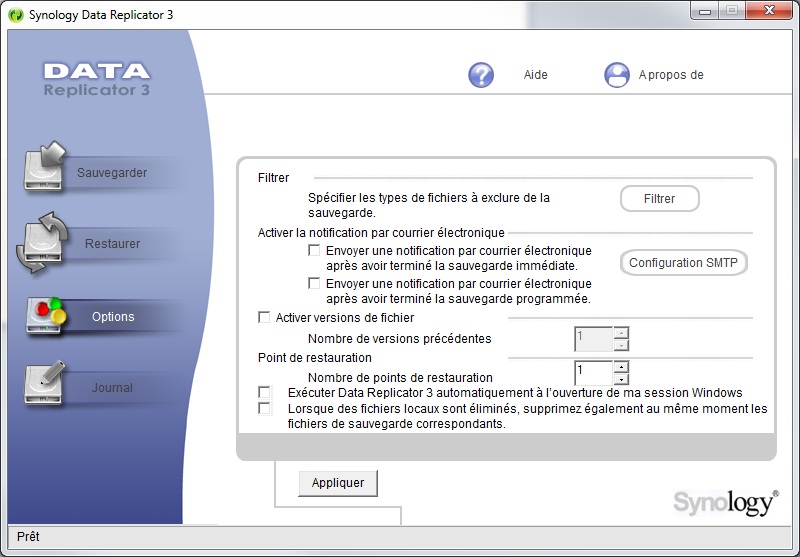The width and height of the screenshot is (800, 557).
Task: Open the Sauvegarder section
Action: tap(112, 173)
